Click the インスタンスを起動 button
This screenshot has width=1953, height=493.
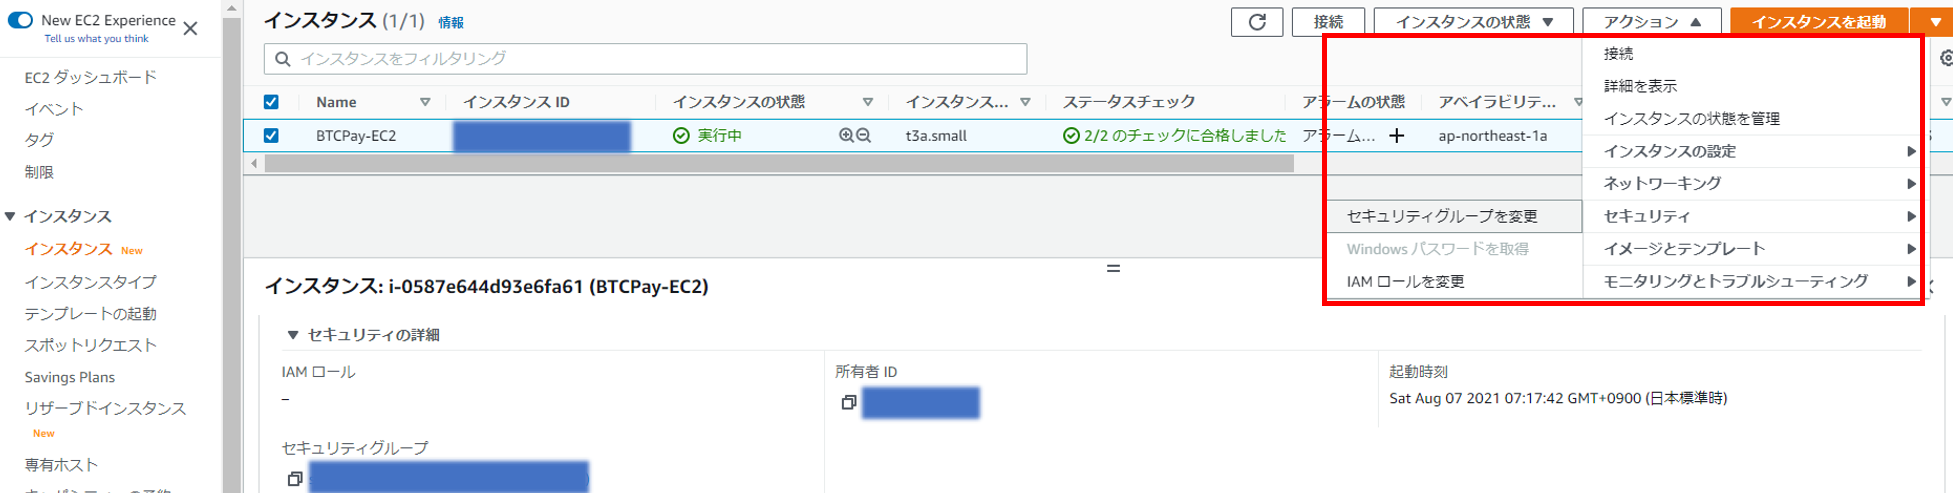coord(1819,22)
